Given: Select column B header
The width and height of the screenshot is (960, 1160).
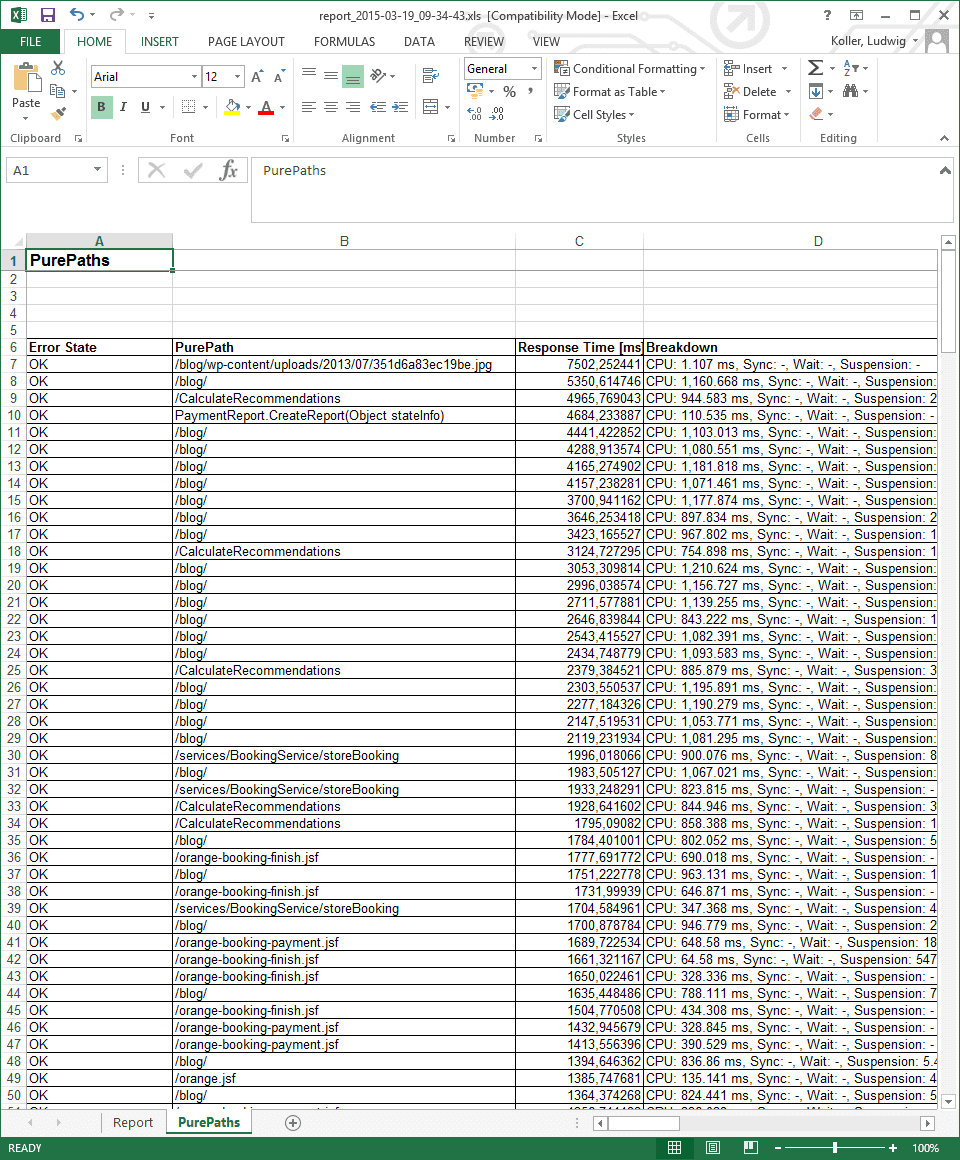Looking at the screenshot, I should 344,241.
